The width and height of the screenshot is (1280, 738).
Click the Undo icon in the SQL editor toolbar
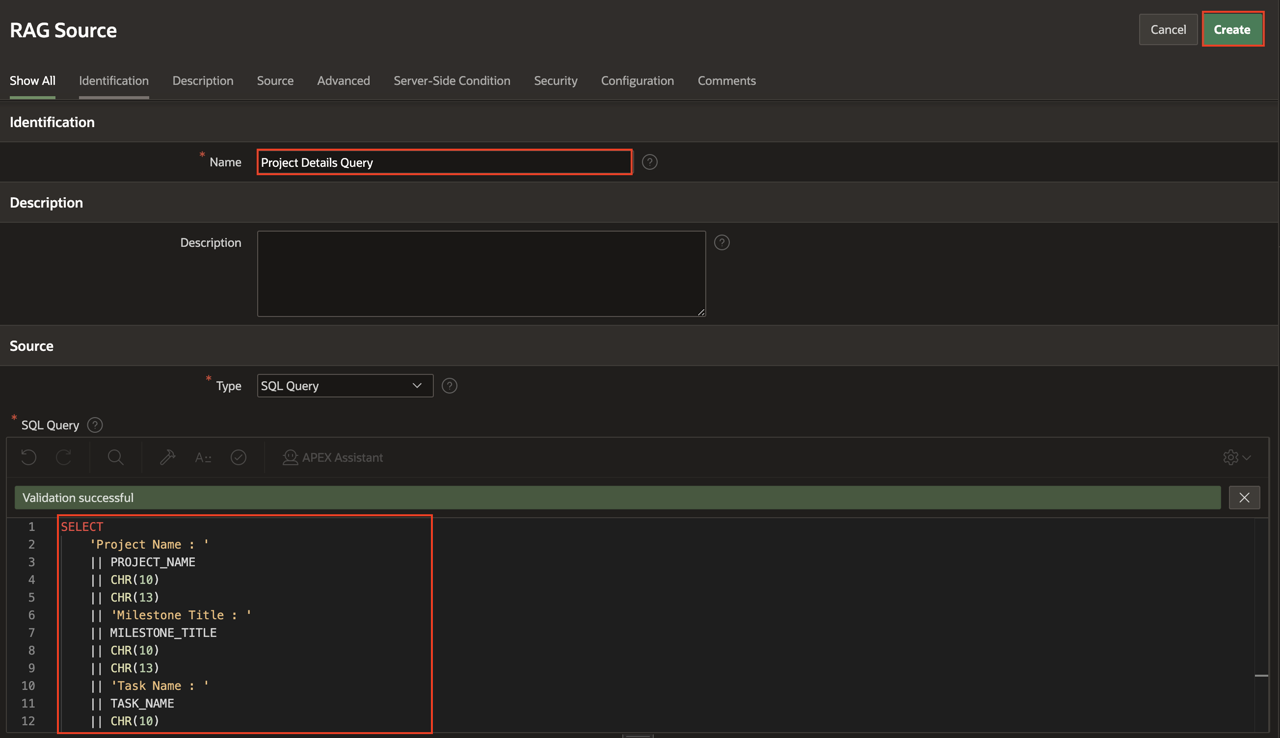click(29, 457)
